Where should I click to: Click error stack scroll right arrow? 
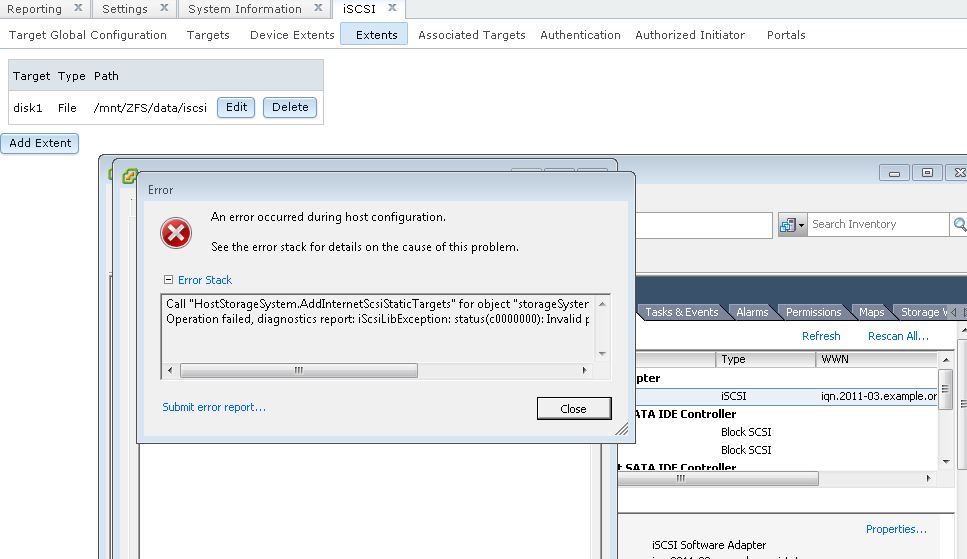click(x=584, y=370)
